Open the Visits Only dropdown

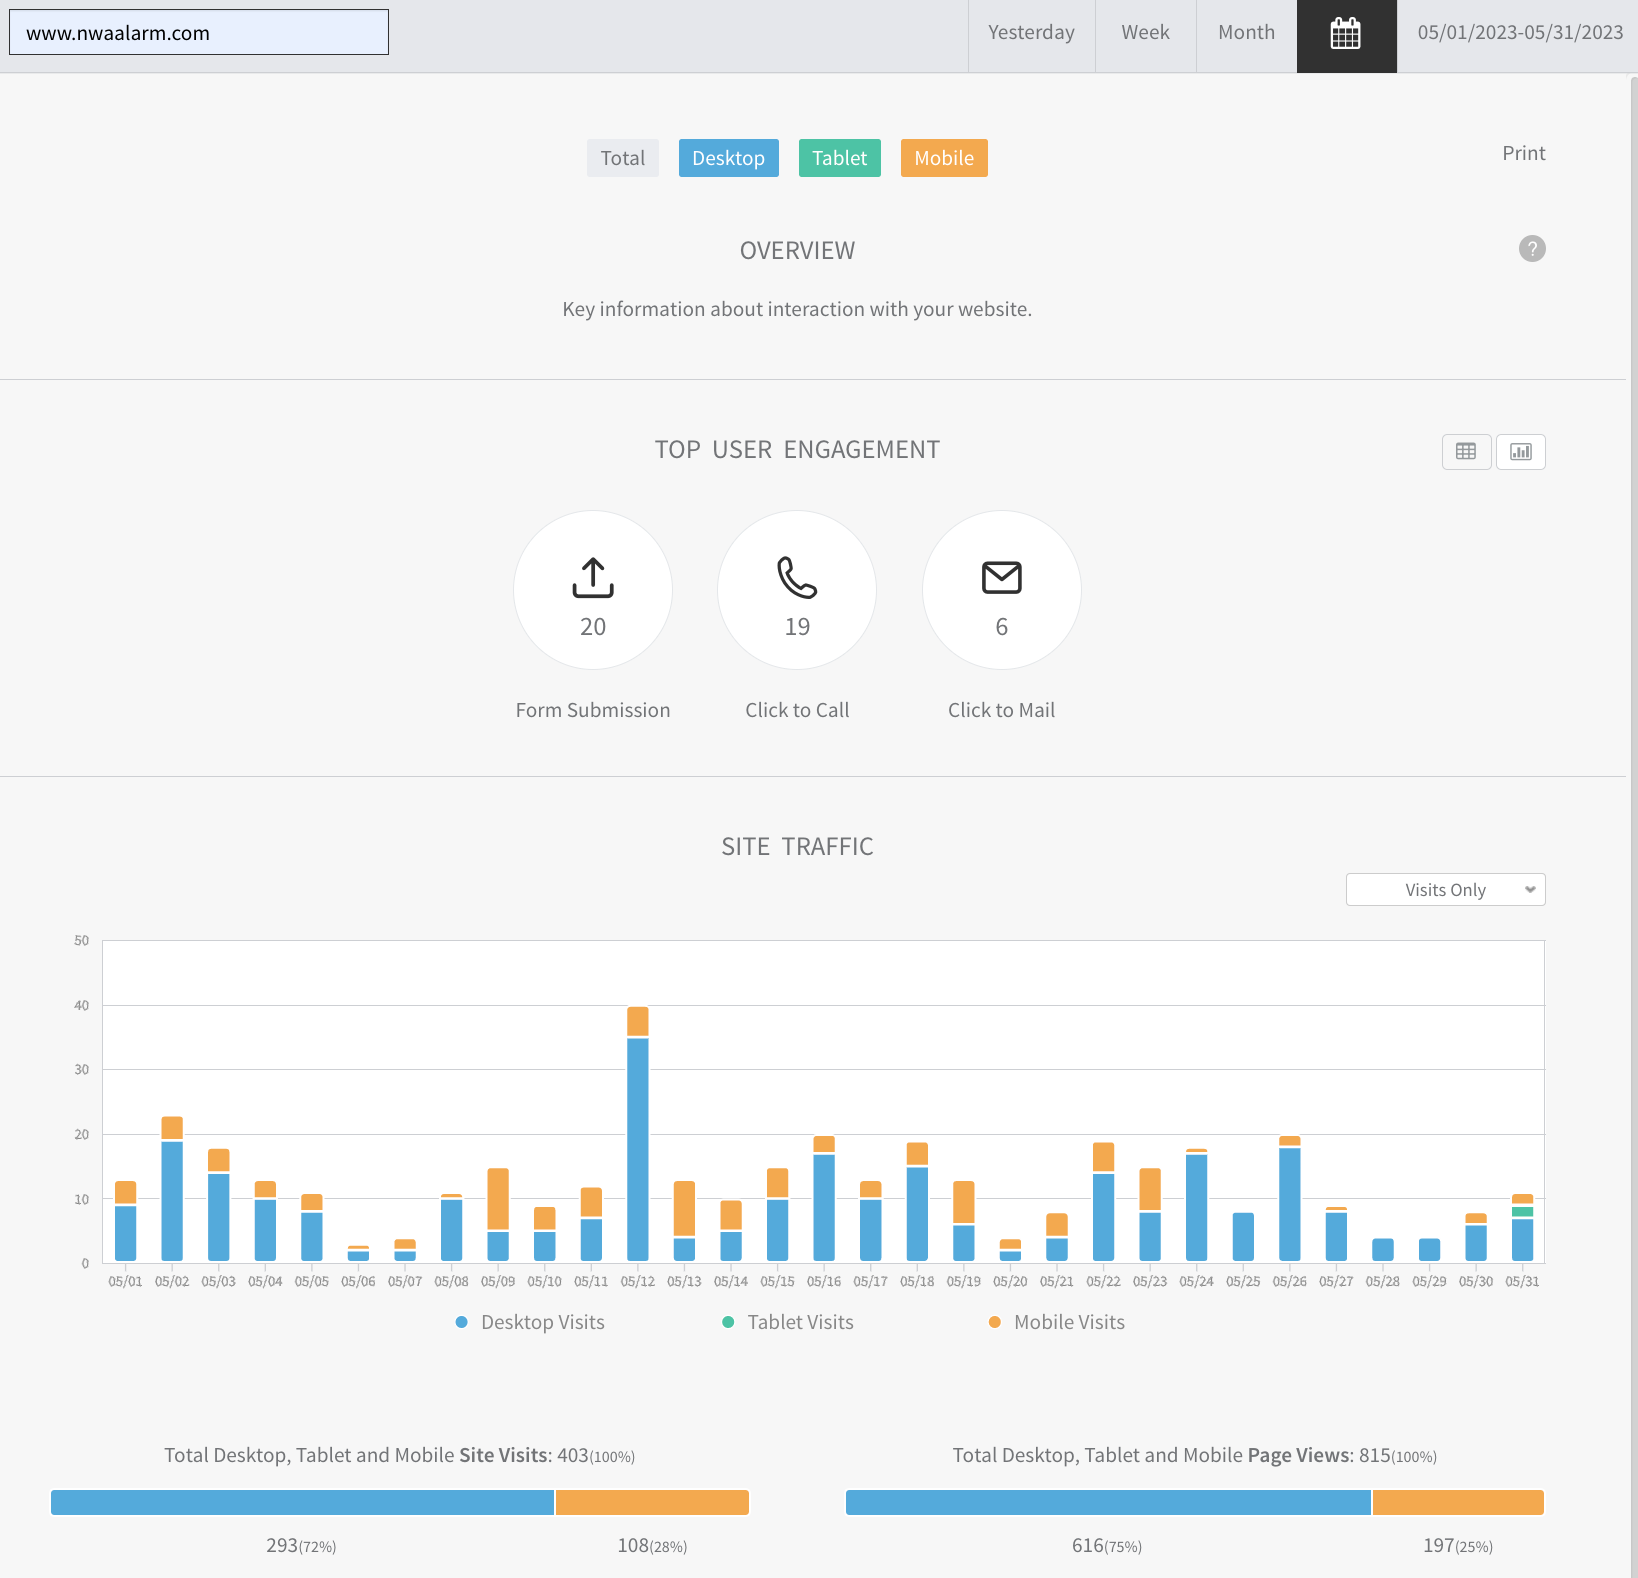click(x=1445, y=890)
